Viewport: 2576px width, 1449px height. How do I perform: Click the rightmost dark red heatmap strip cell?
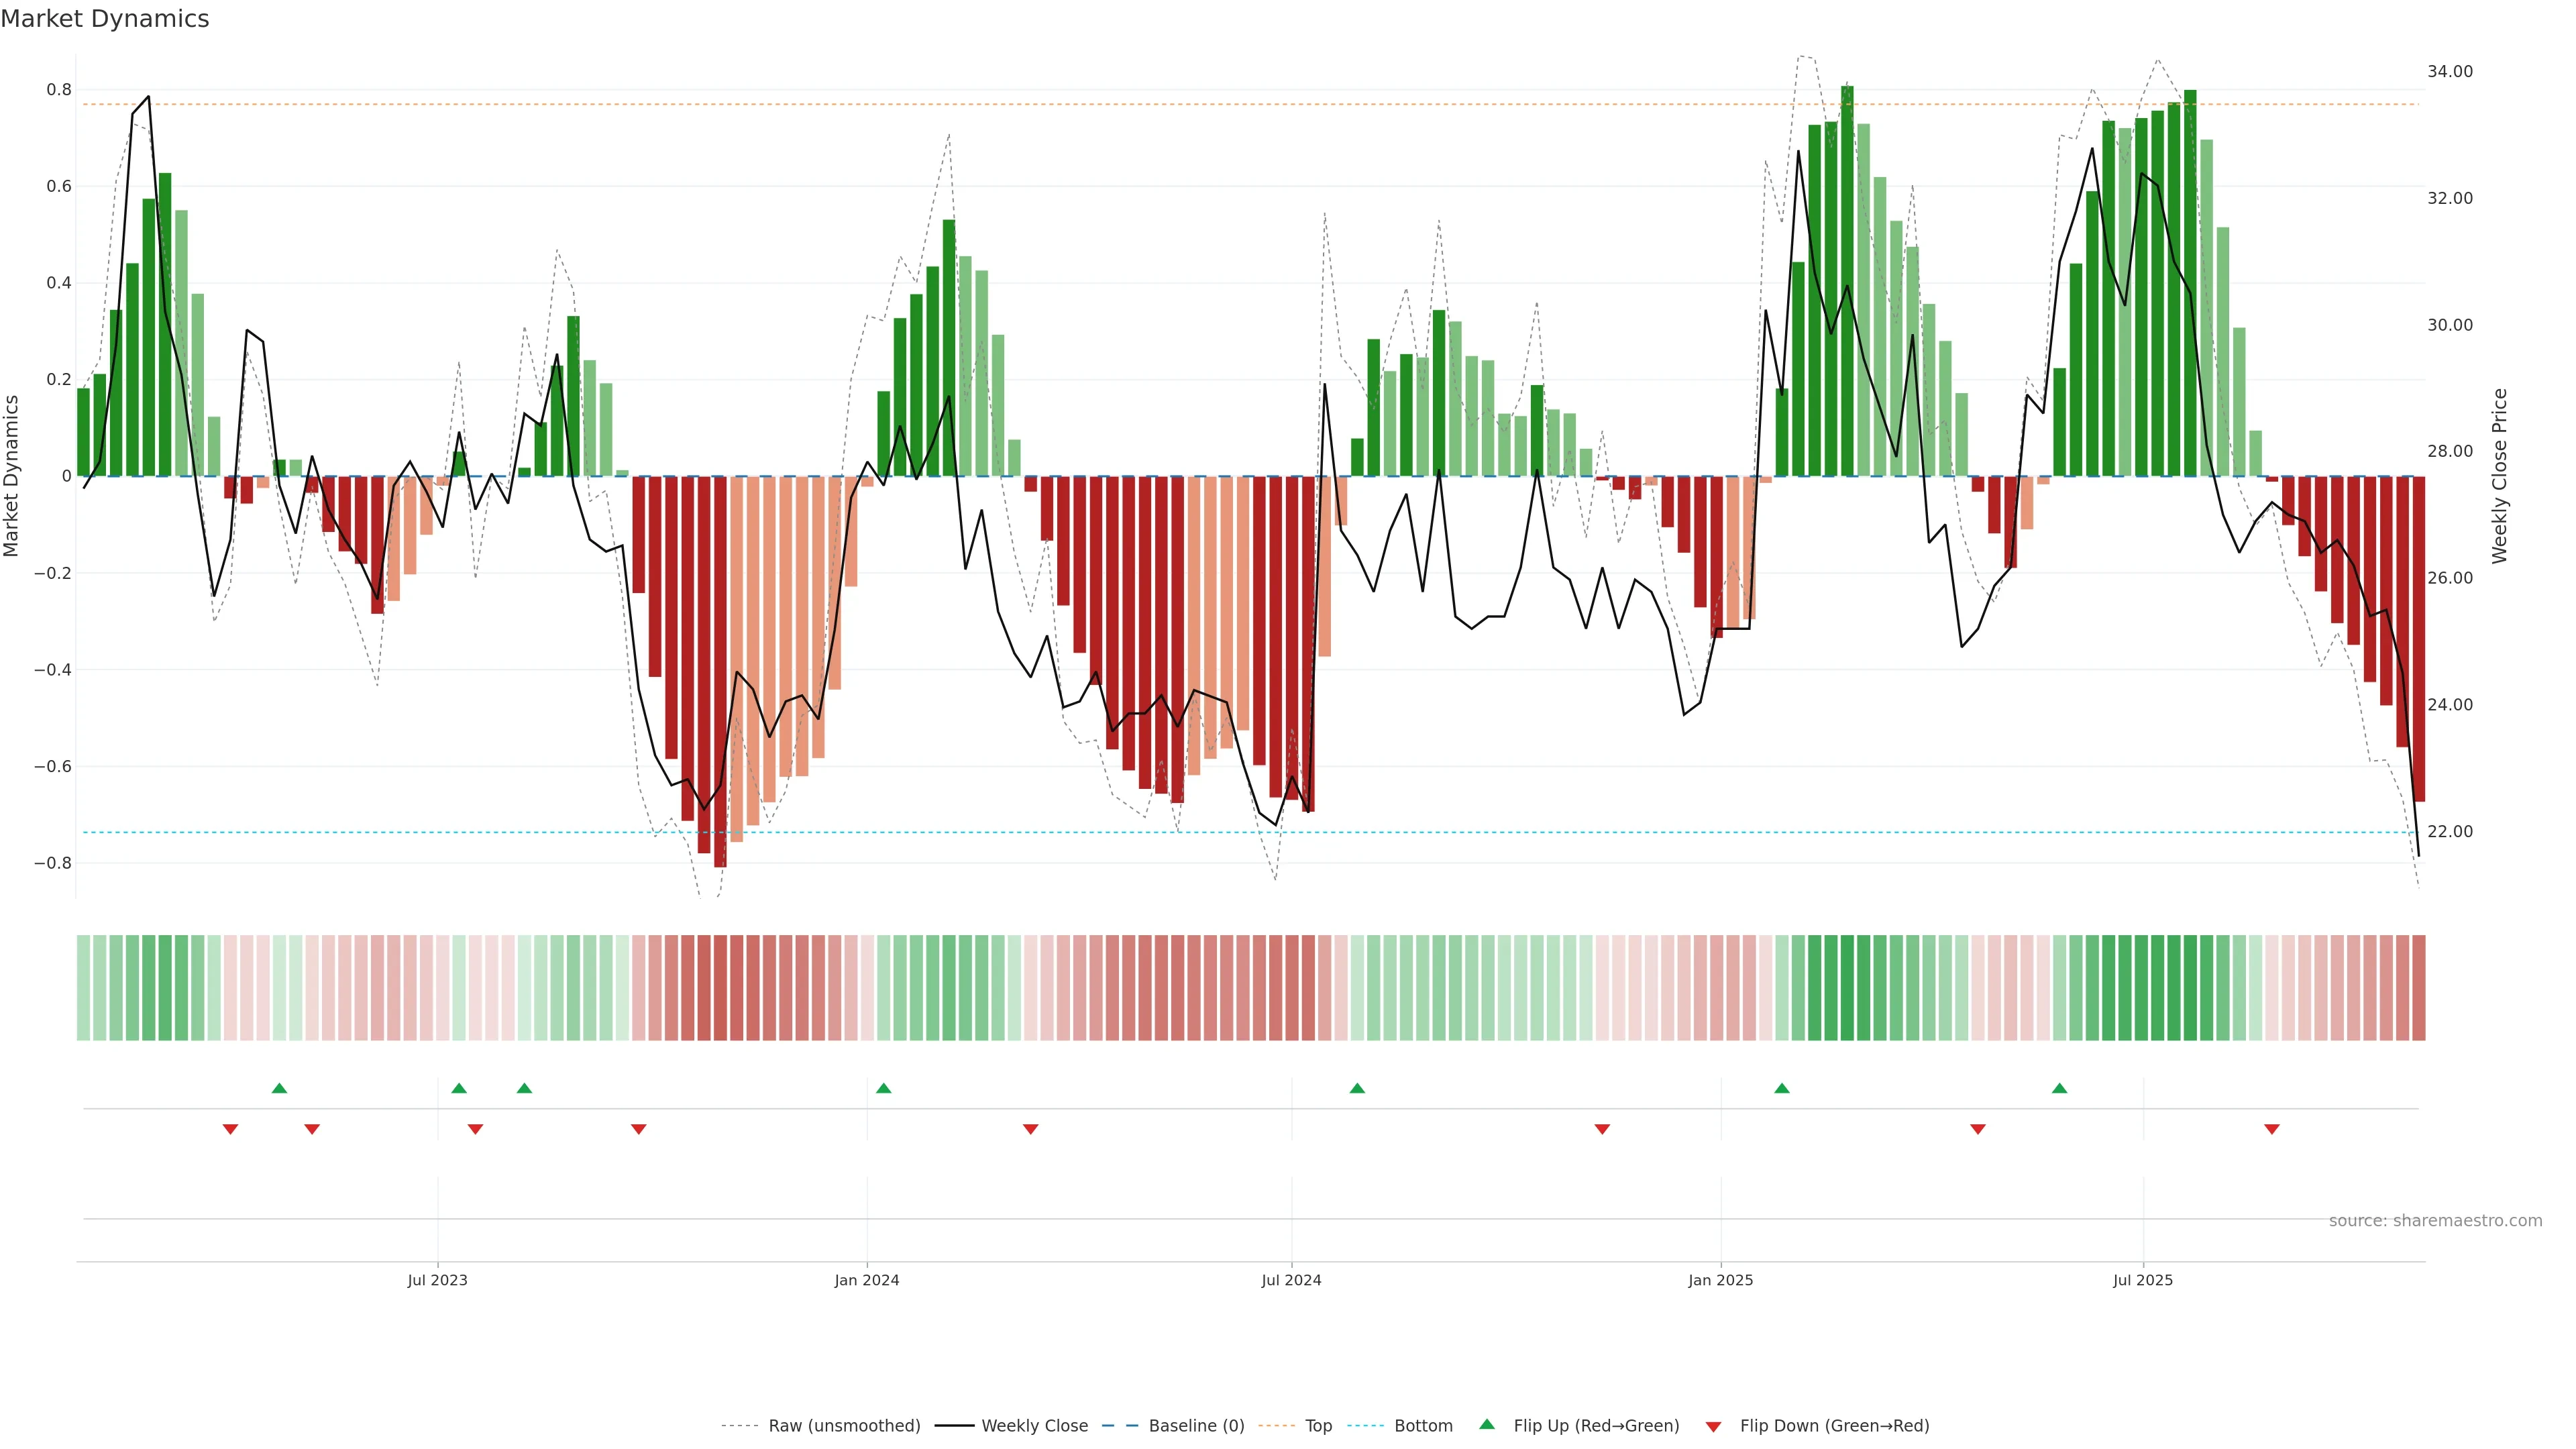(x=2418, y=988)
